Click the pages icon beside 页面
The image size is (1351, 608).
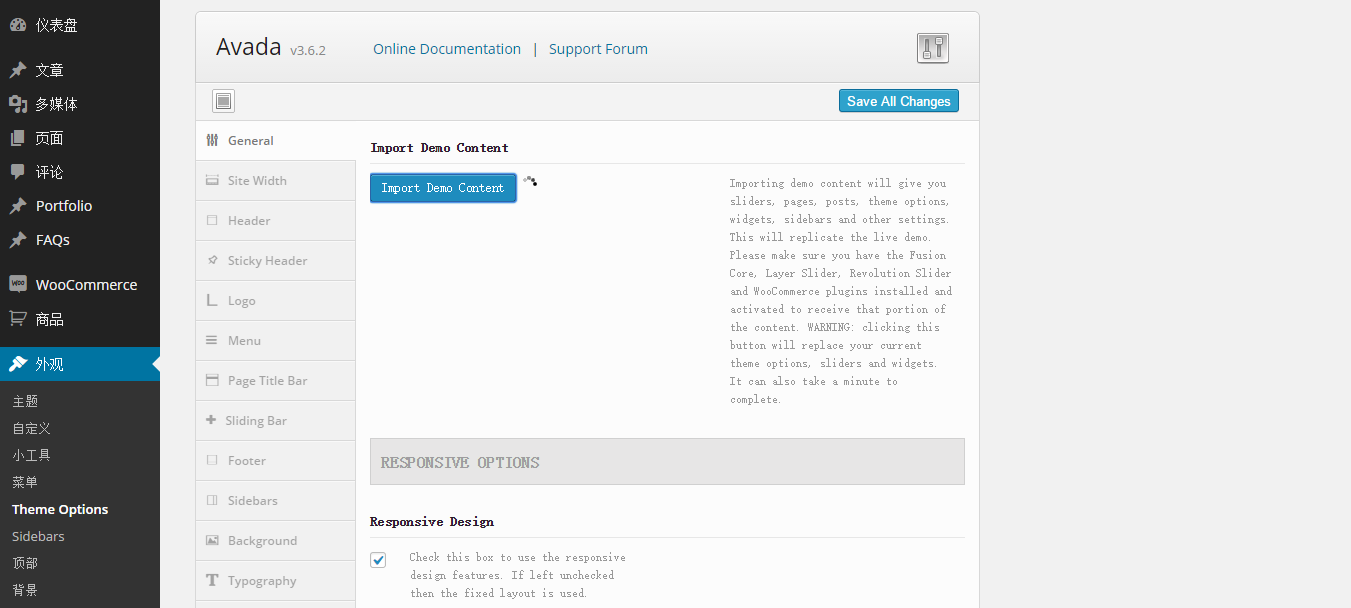pos(18,138)
